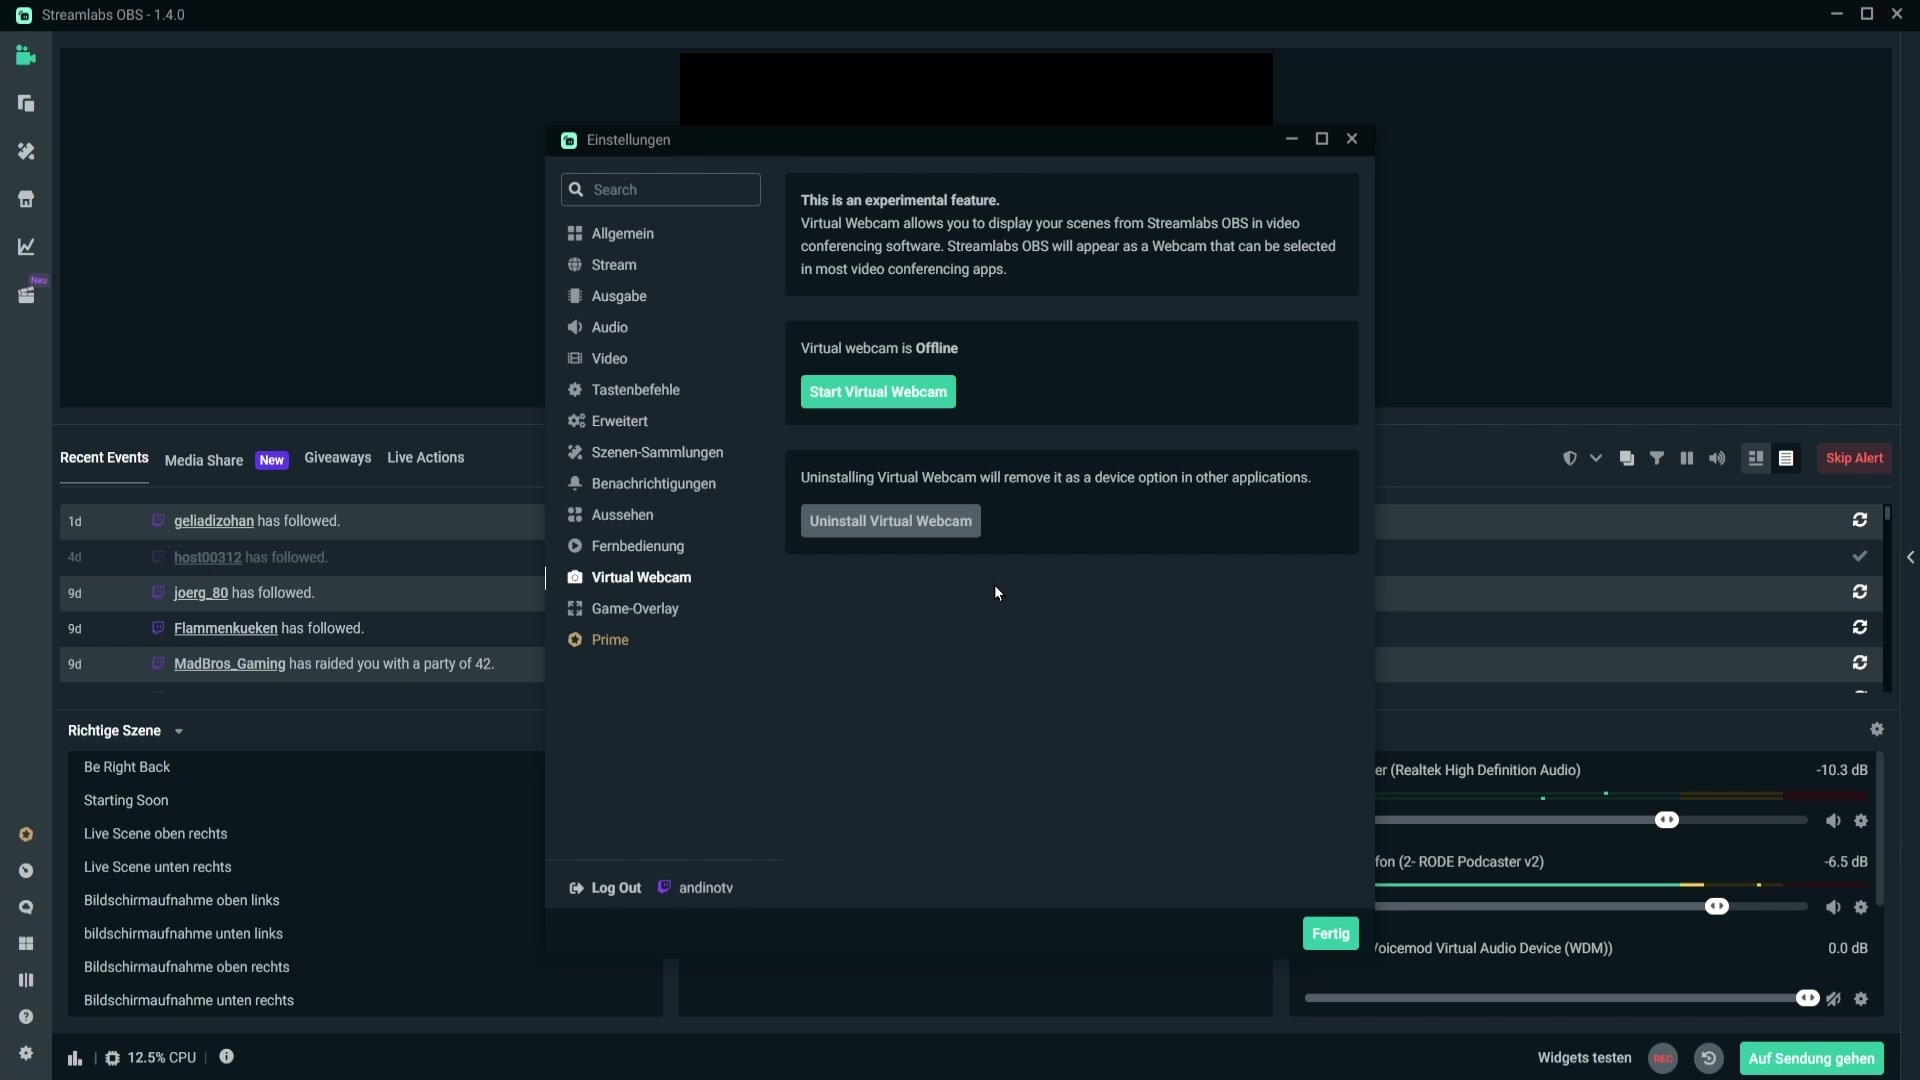Replay the geliadizohan follow alert
Image resolution: width=1920 pixels, height=1080 pixels.
1859,520
